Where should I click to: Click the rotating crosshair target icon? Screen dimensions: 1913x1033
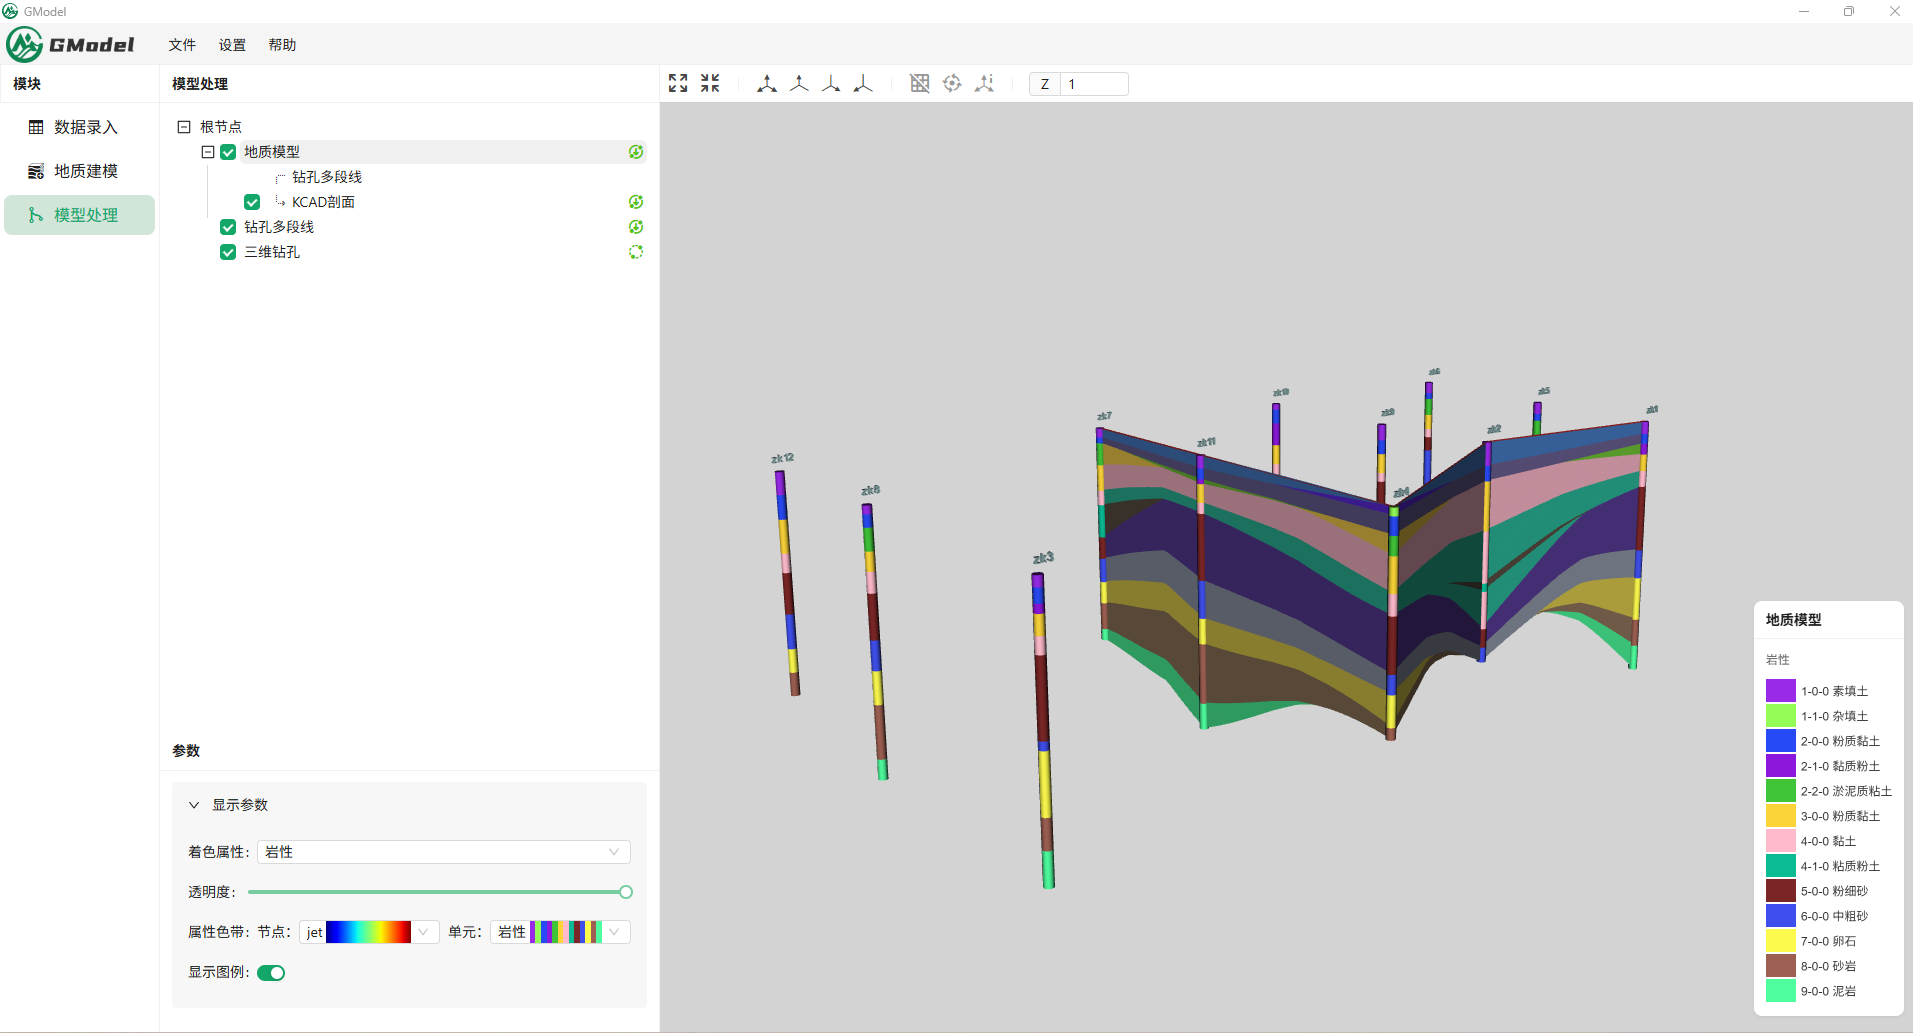pos(952,83)
